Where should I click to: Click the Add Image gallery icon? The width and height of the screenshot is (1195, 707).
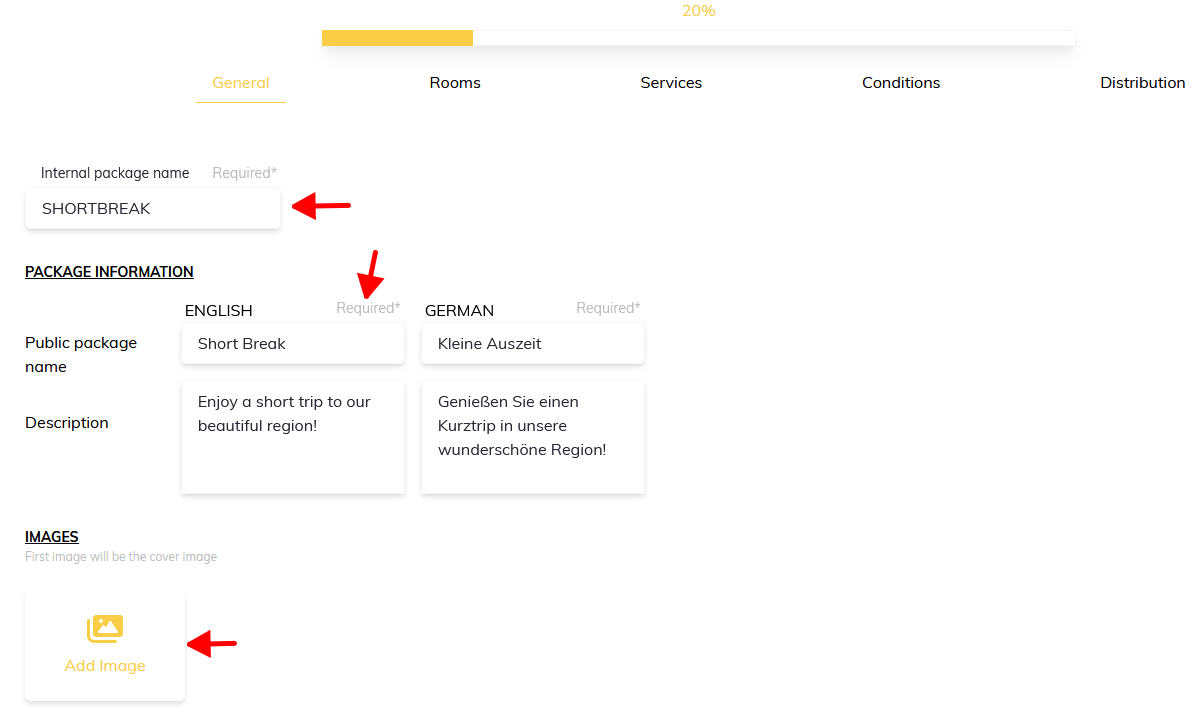click(105, 628)
